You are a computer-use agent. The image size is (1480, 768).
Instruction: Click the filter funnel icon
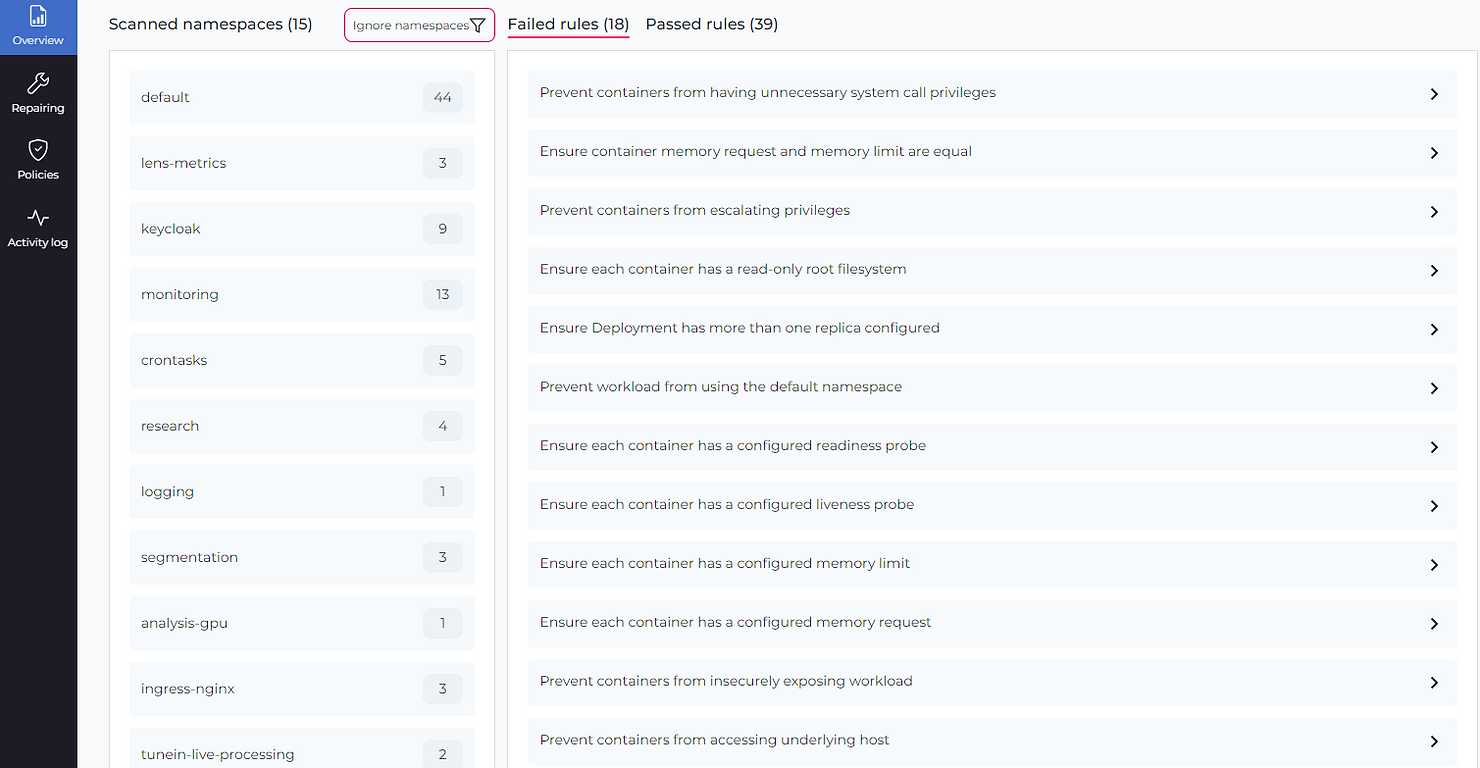(x=478, y=25)
